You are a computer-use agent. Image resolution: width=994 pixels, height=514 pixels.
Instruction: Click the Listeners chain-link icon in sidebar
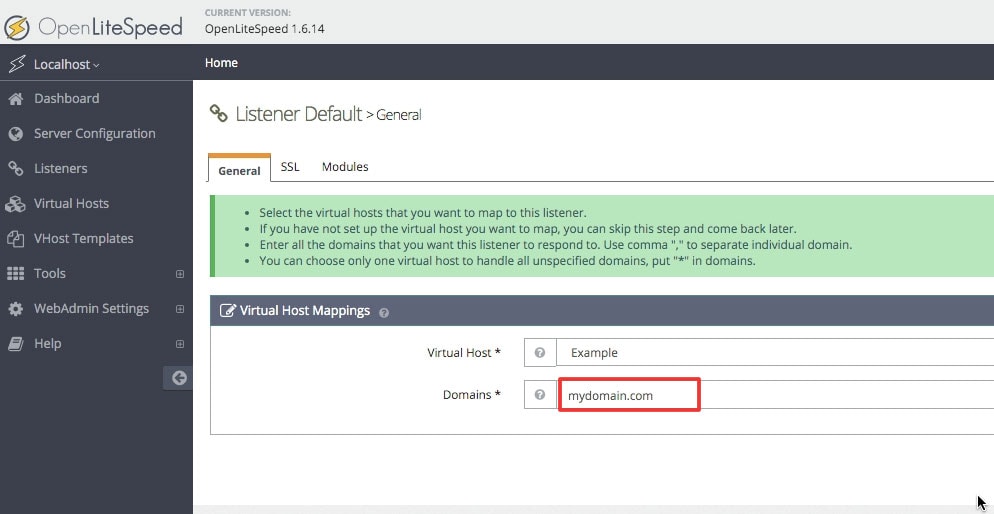coord(16,169)
